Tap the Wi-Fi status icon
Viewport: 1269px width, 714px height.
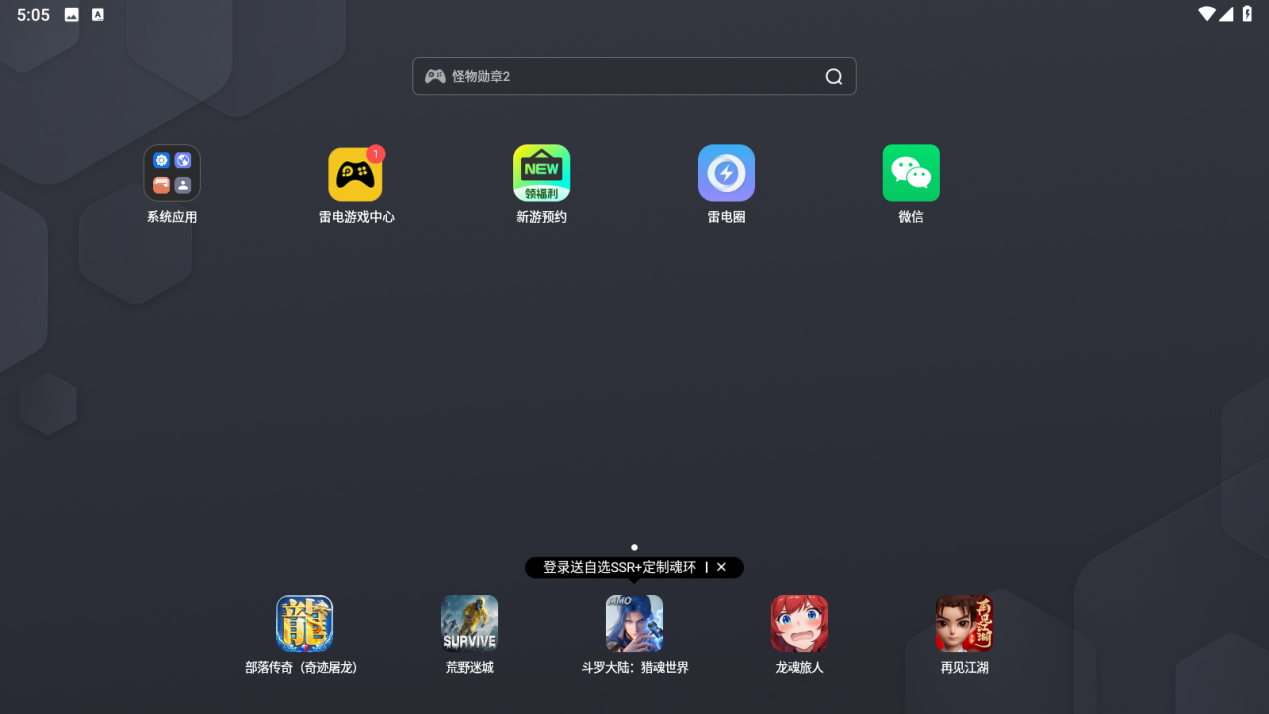(1207, 14)
